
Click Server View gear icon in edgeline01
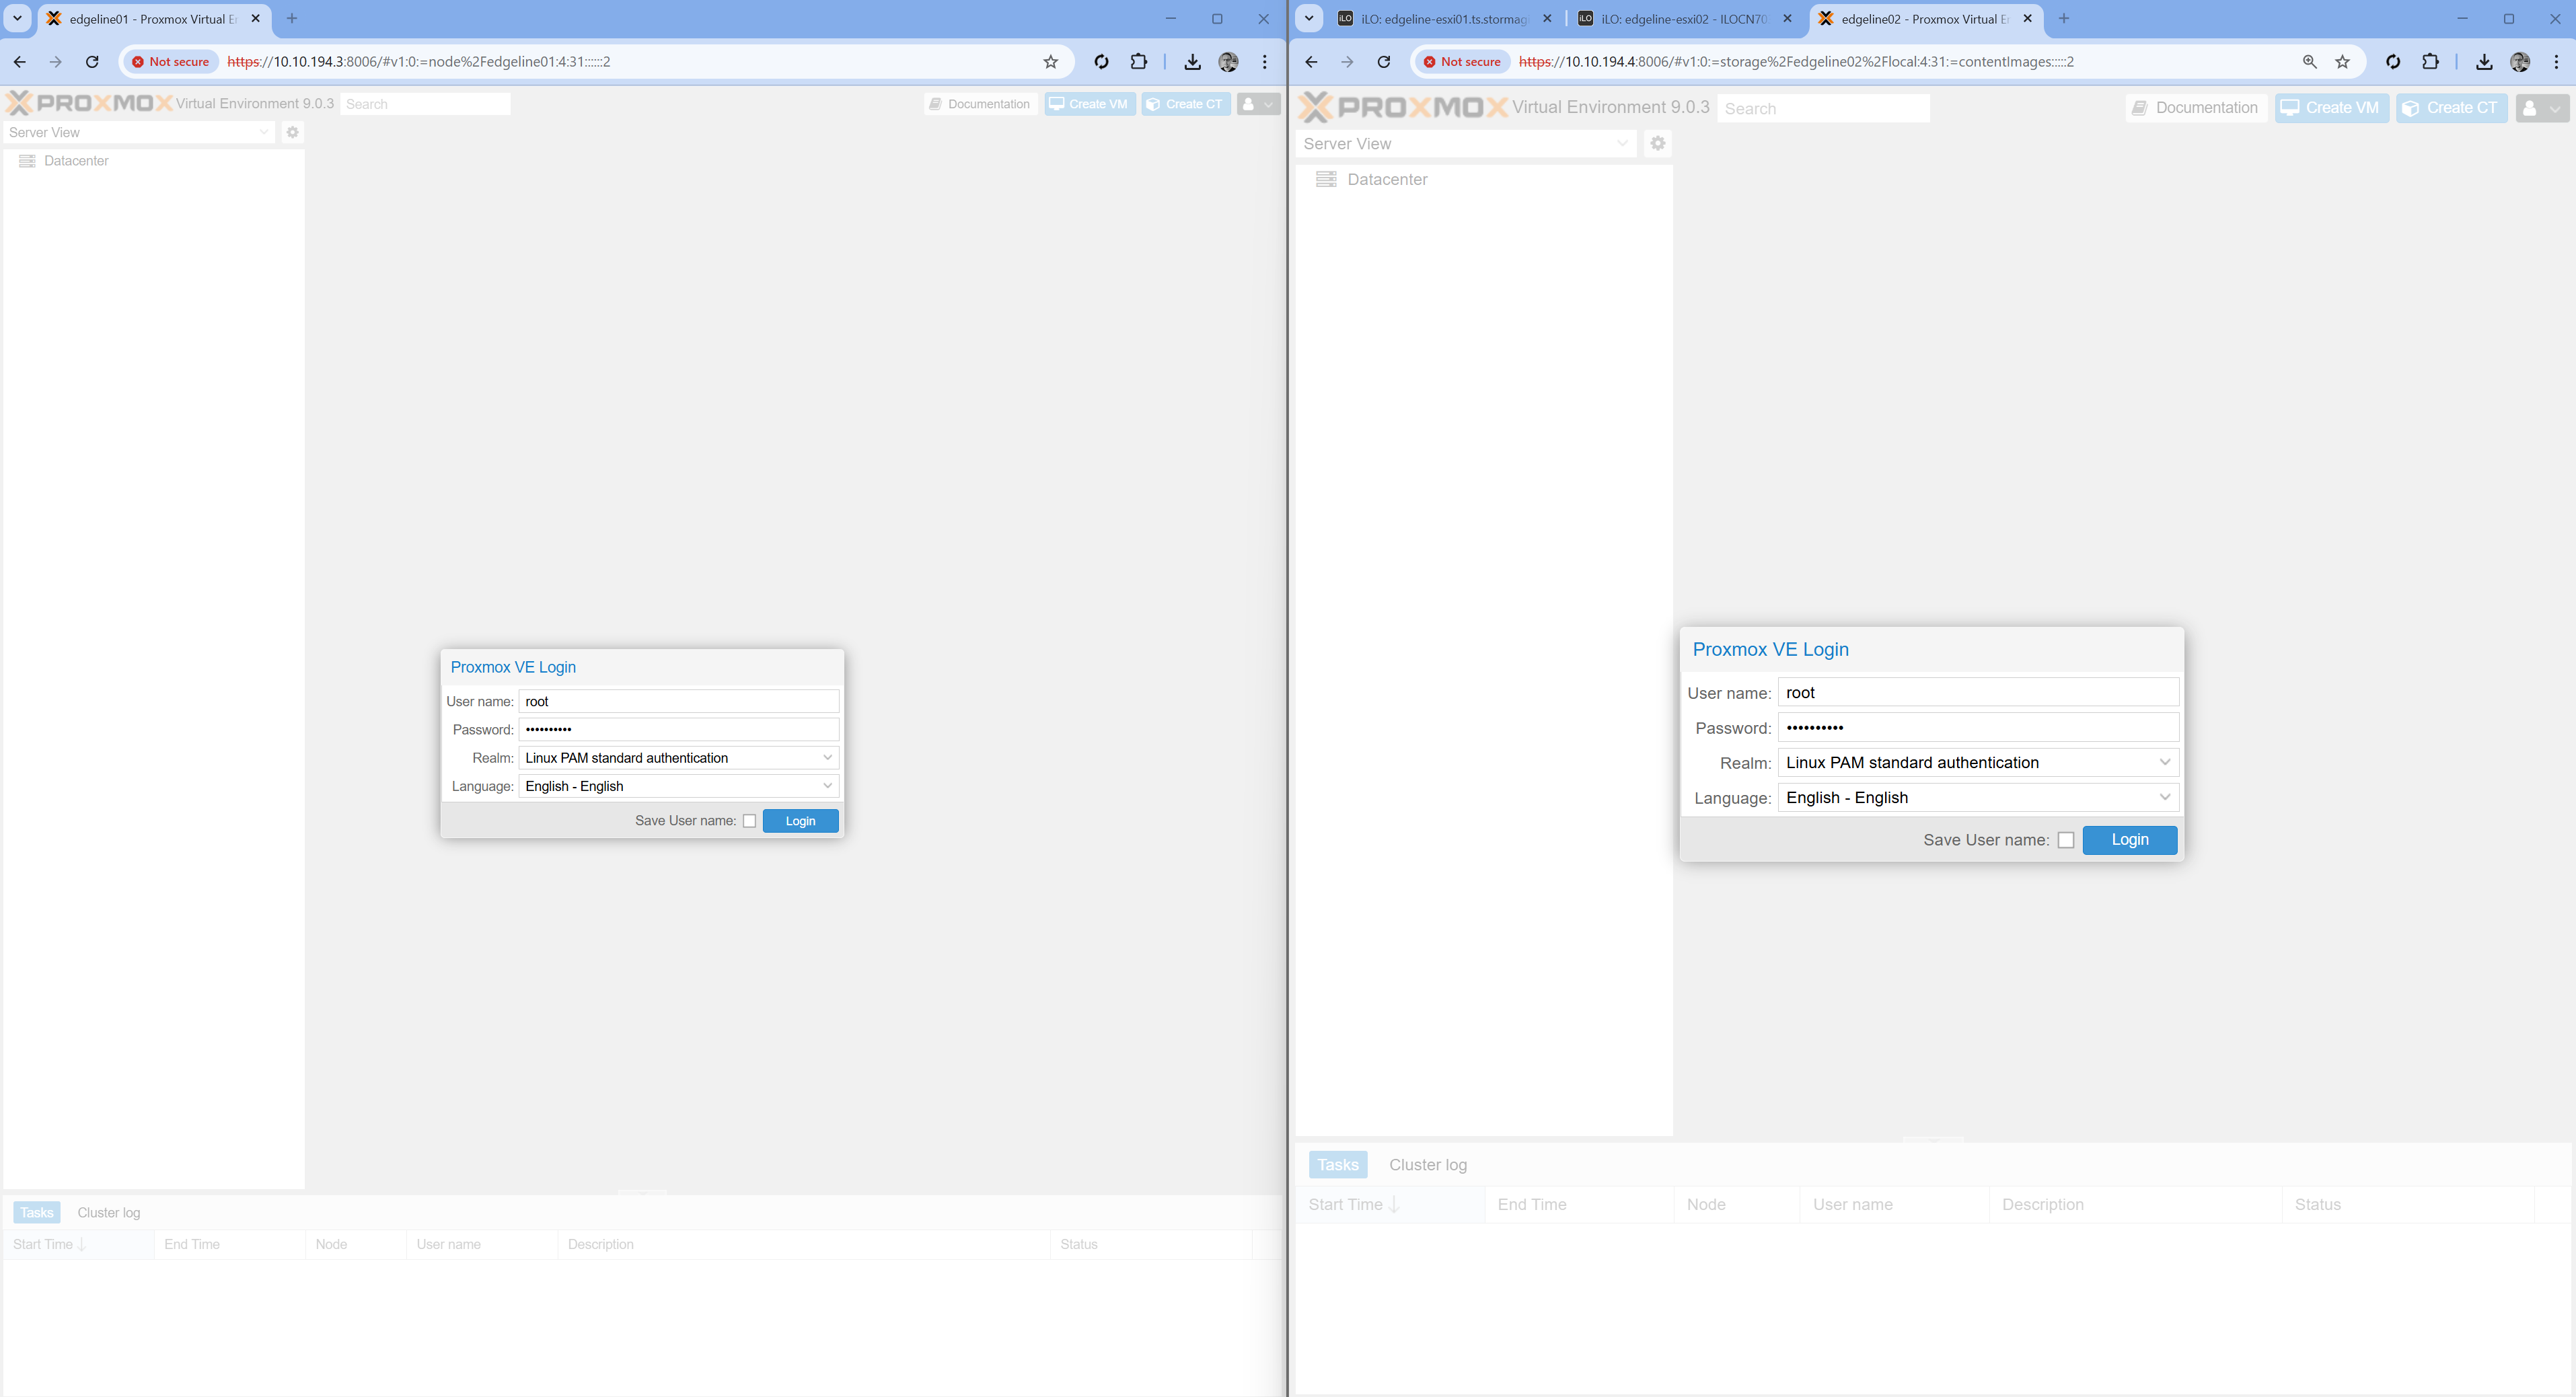pos(292,132)
